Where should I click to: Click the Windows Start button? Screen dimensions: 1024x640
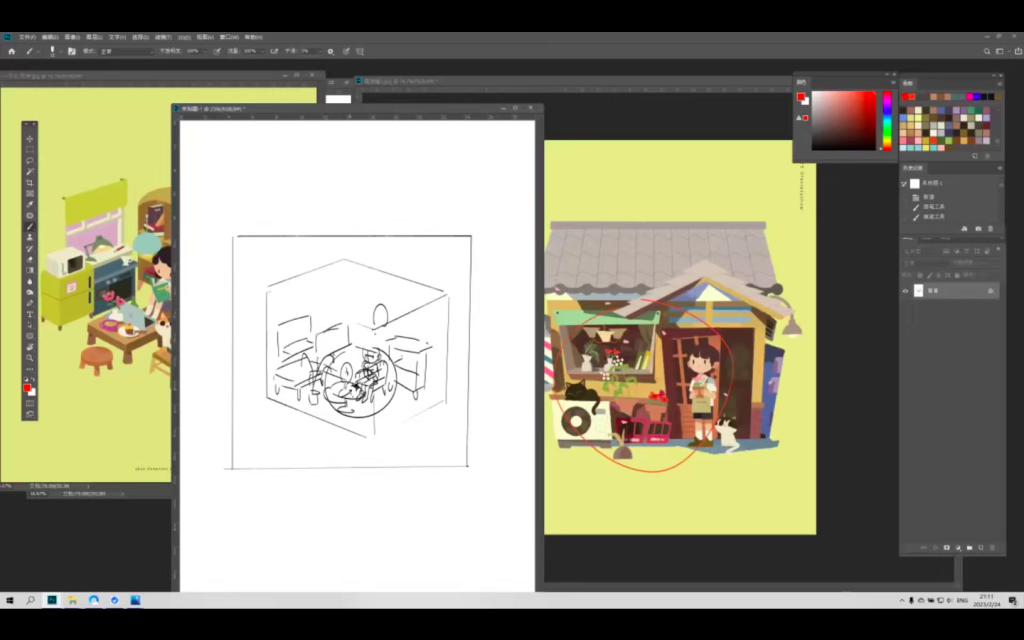[x=10, y=600]
